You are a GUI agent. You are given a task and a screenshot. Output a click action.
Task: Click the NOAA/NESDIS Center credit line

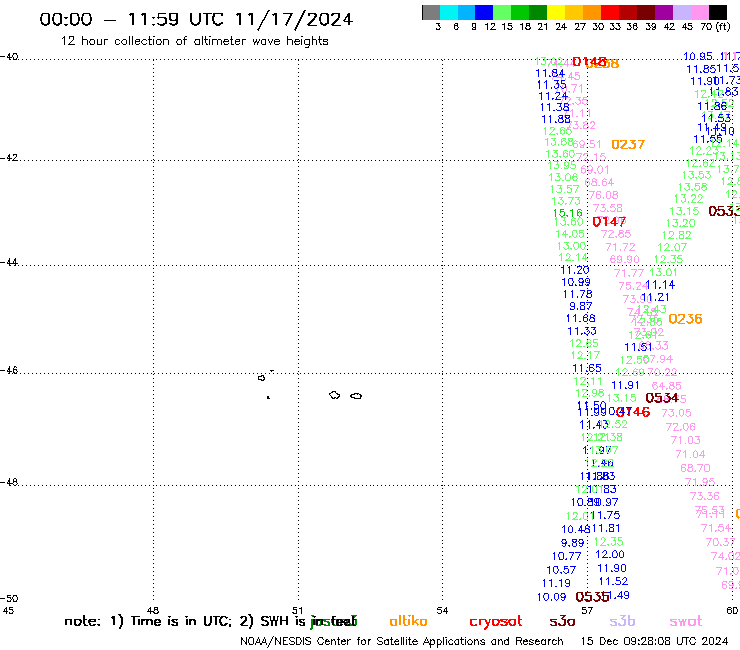pos(402,642)
